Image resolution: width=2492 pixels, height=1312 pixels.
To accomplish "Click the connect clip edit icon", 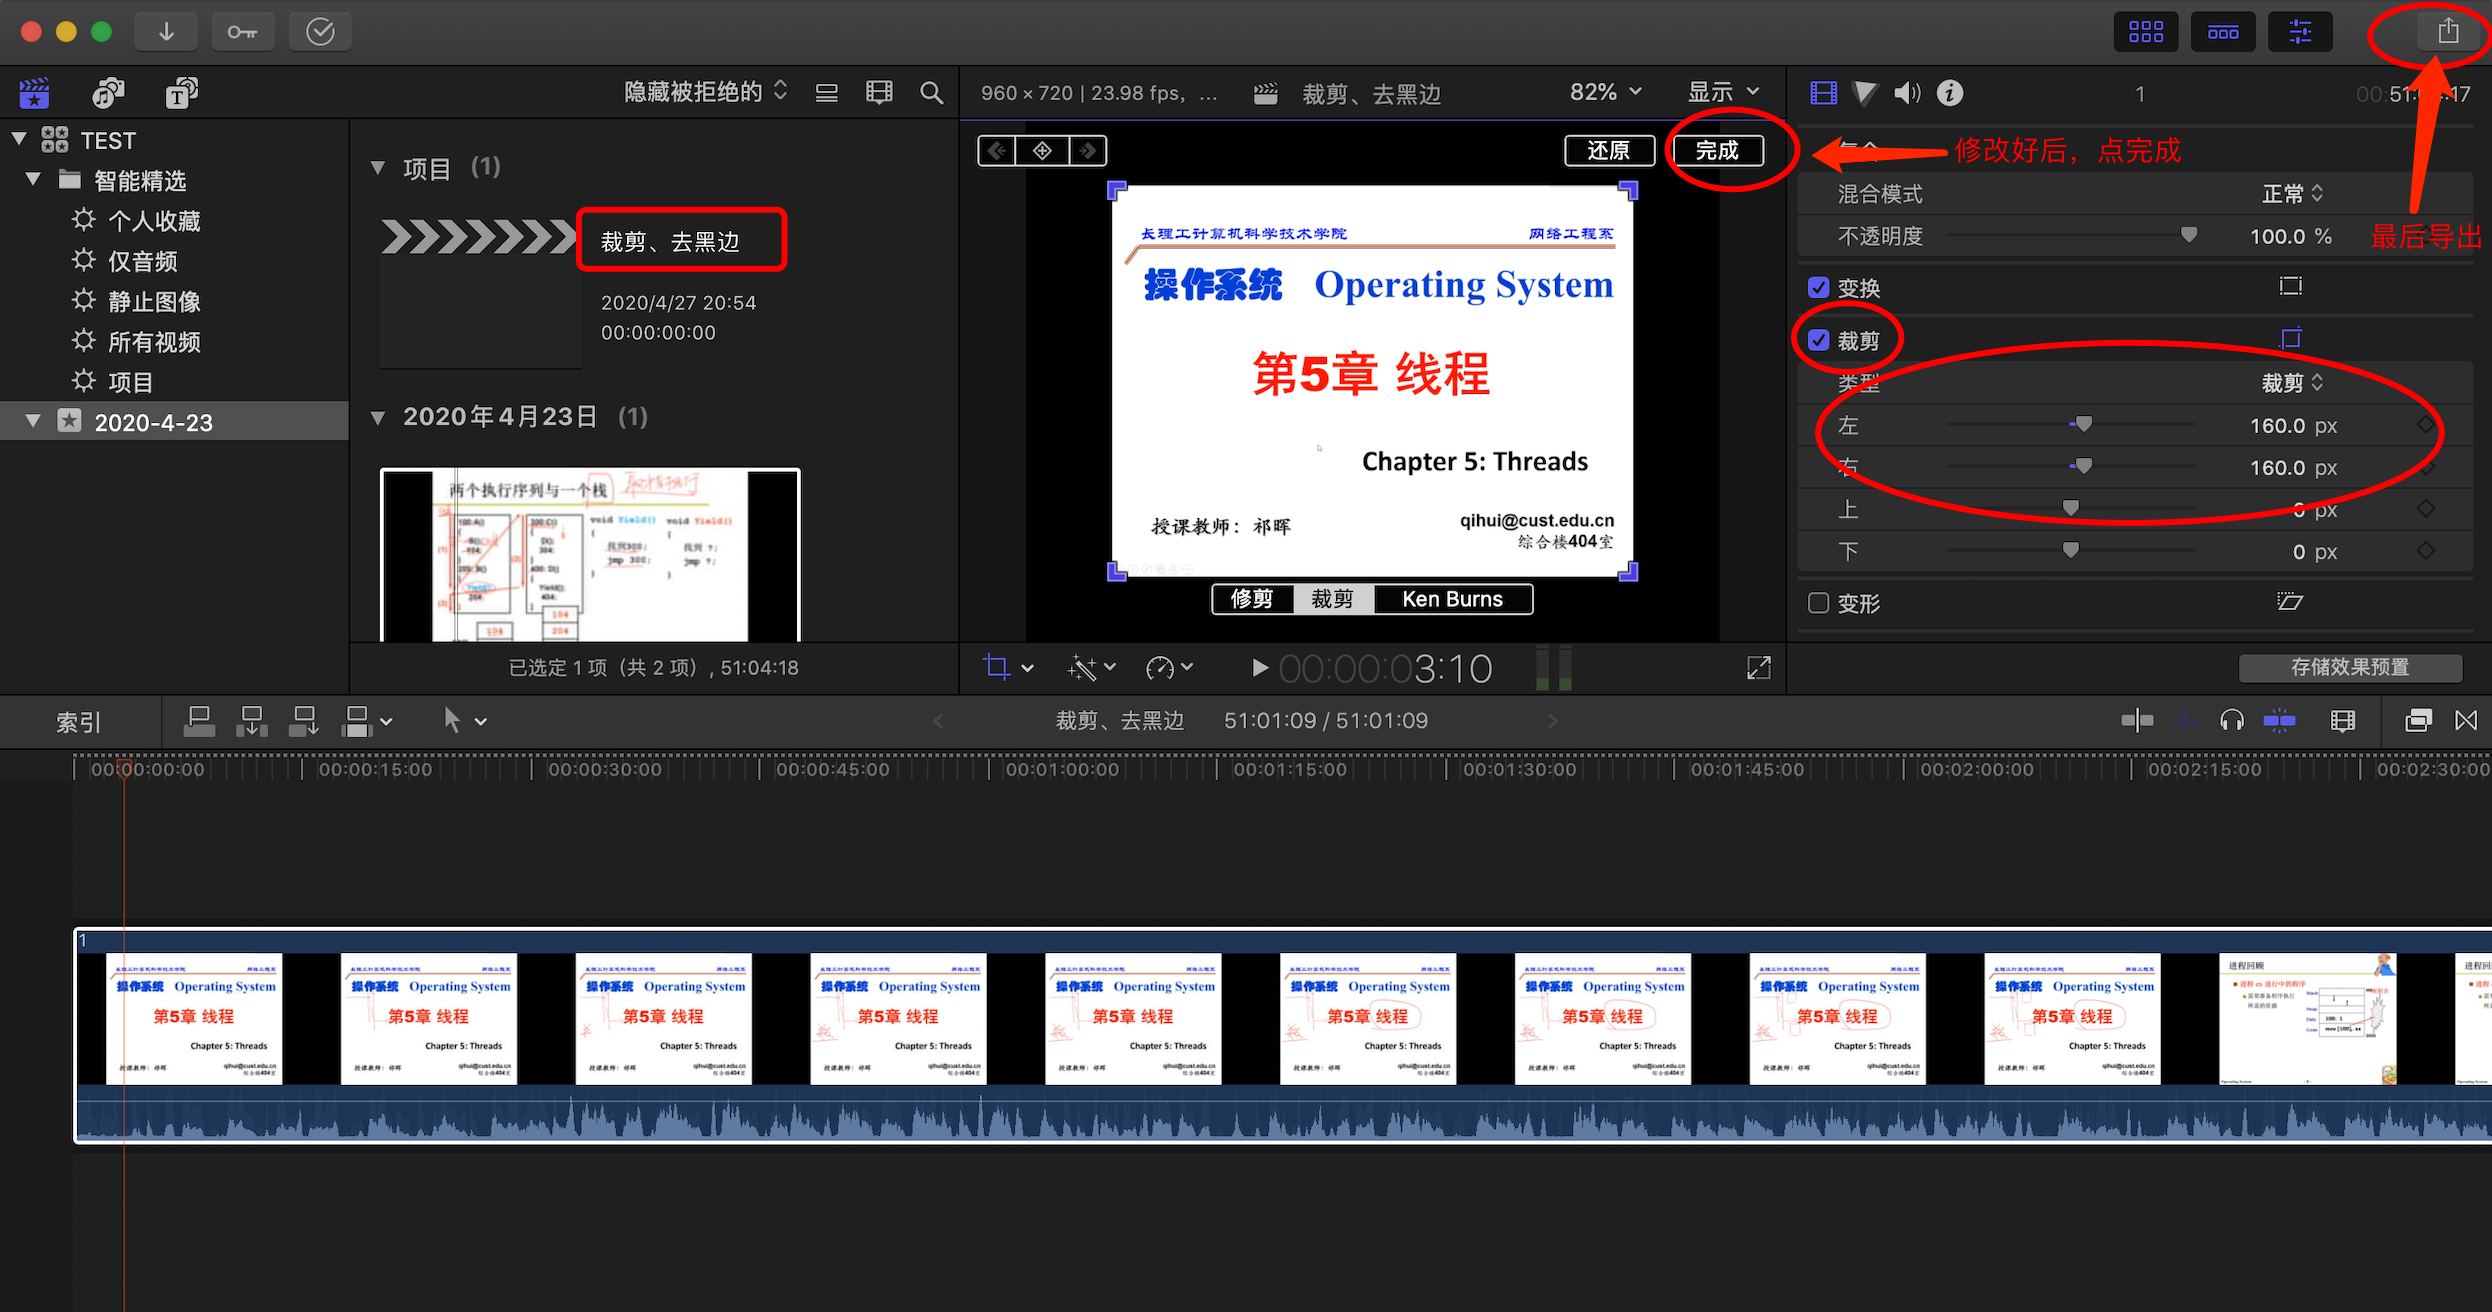I will (x=200, y=721).
